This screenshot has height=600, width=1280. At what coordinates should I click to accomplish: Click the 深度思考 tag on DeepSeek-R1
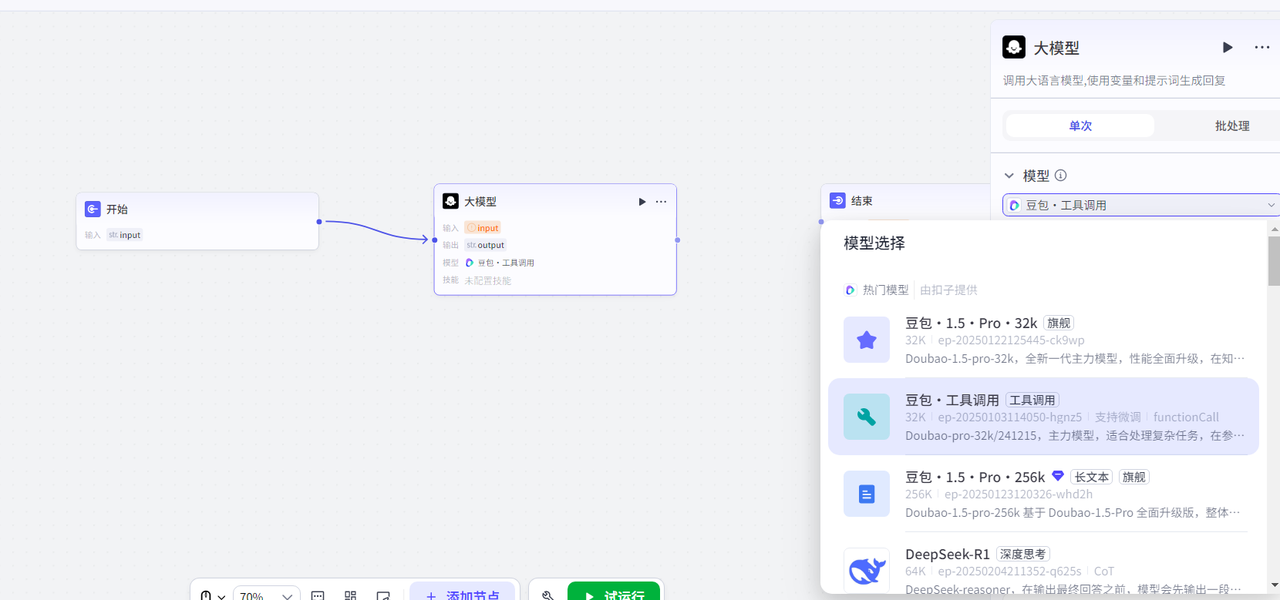(1022, 554)
